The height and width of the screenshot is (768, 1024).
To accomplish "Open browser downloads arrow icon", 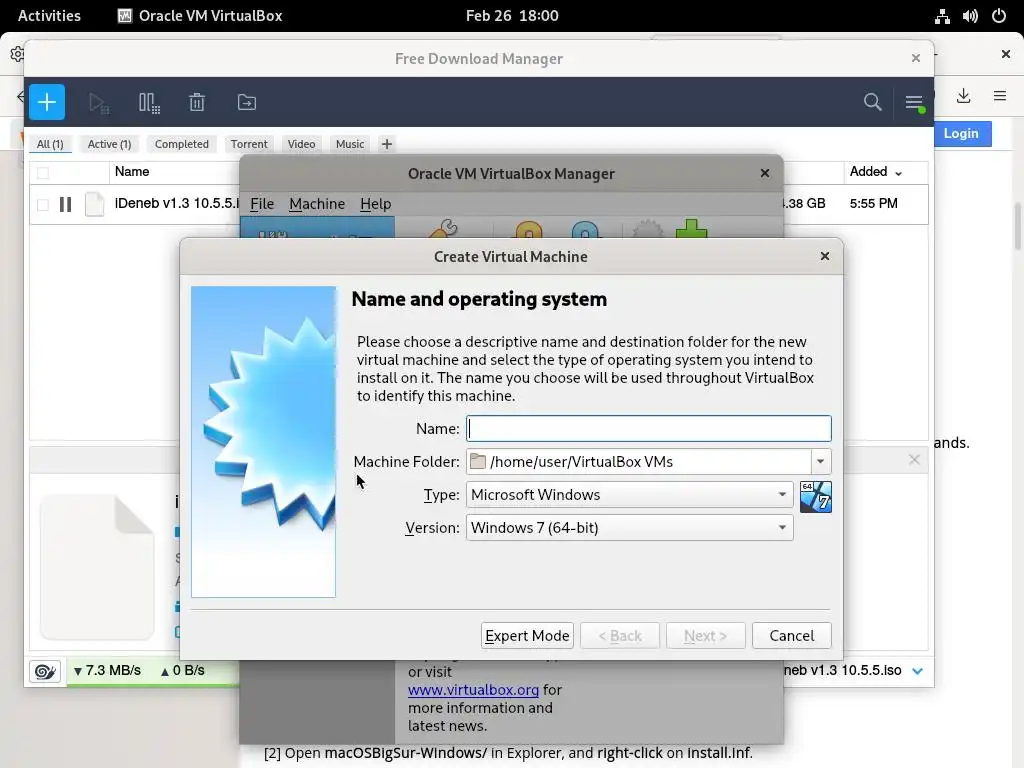I will pos(963,96).
